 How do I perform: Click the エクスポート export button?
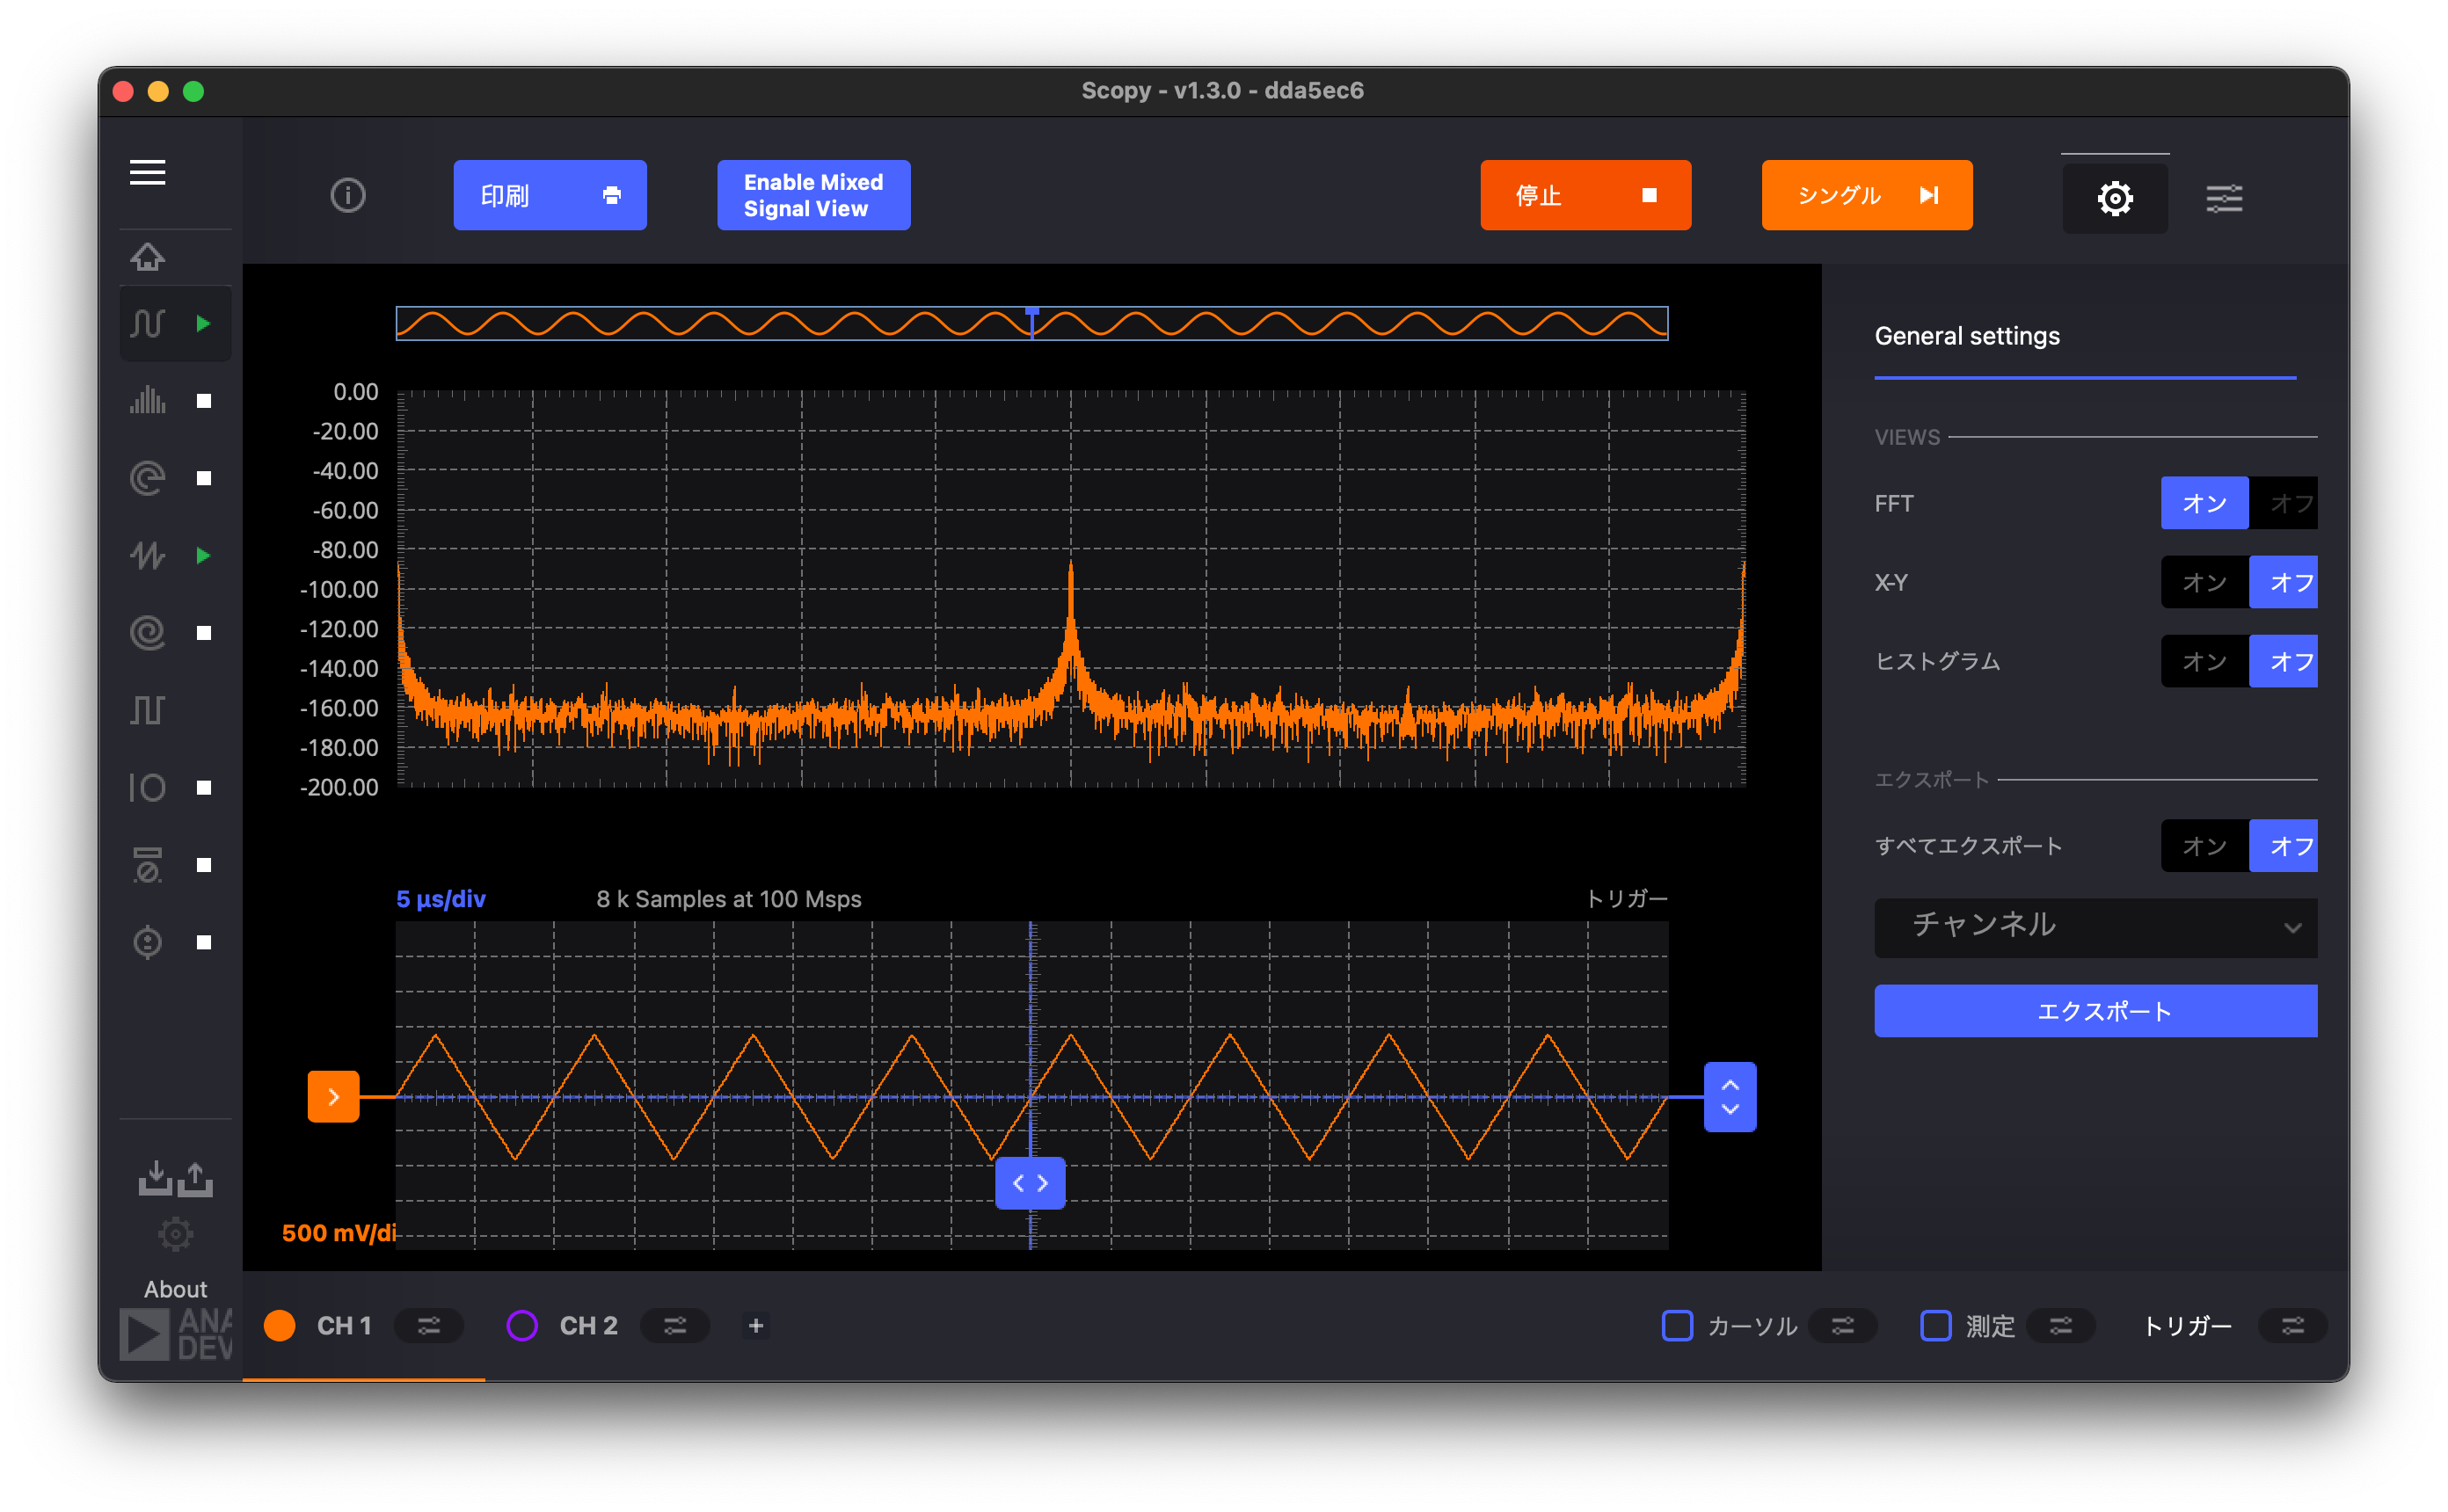click(2095, 1011)
